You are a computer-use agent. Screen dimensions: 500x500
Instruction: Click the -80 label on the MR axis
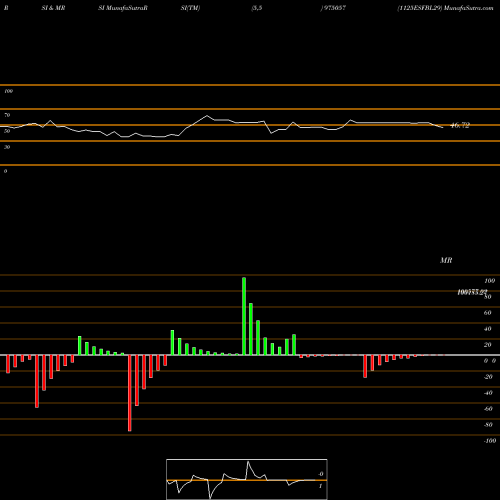coord(488,425)
